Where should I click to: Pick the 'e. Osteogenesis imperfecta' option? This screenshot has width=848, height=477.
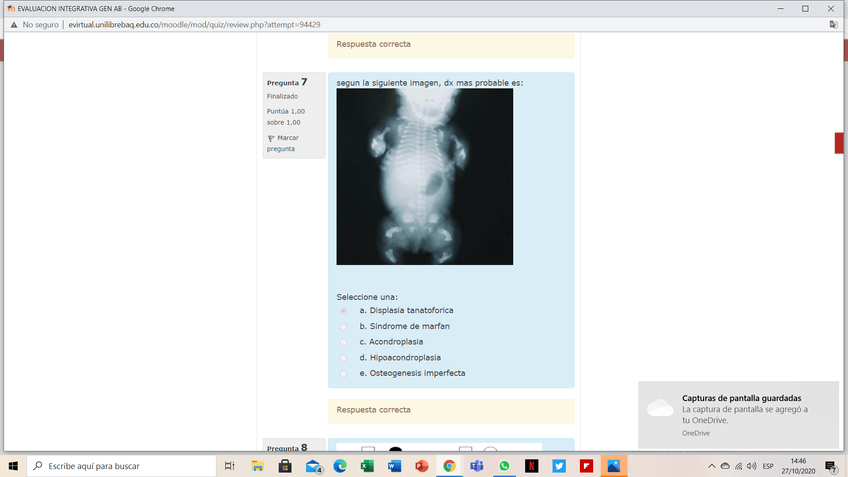[343, 374]
